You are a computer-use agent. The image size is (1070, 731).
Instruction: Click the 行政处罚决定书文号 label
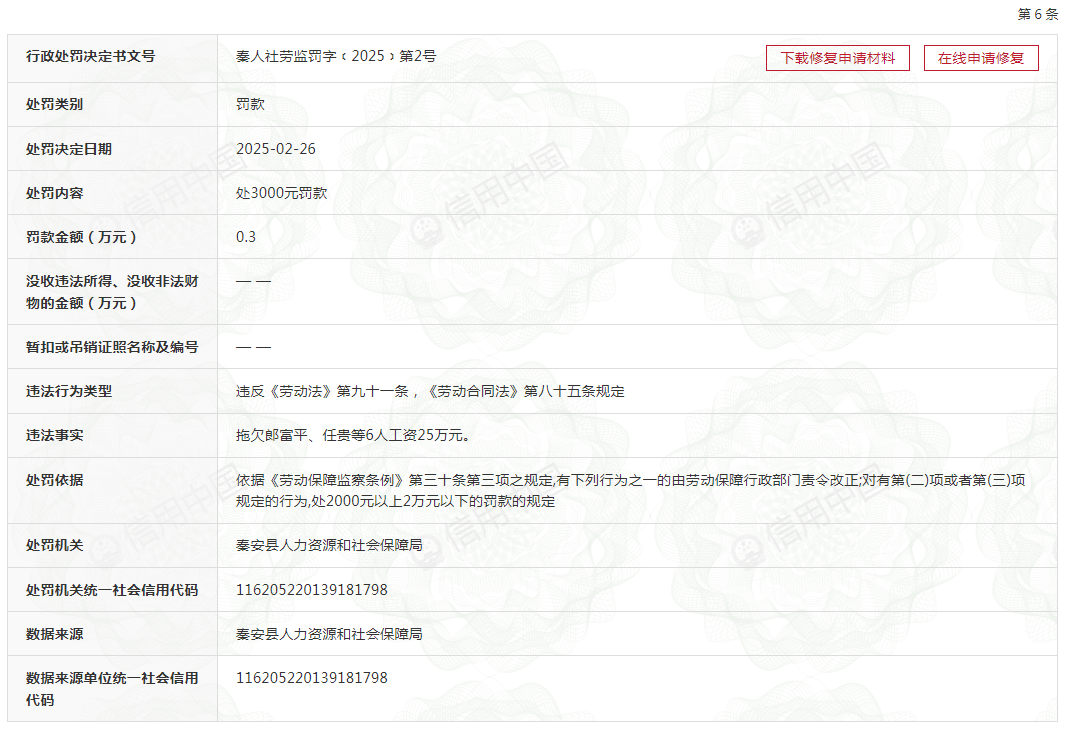click(x=90, y=56)
